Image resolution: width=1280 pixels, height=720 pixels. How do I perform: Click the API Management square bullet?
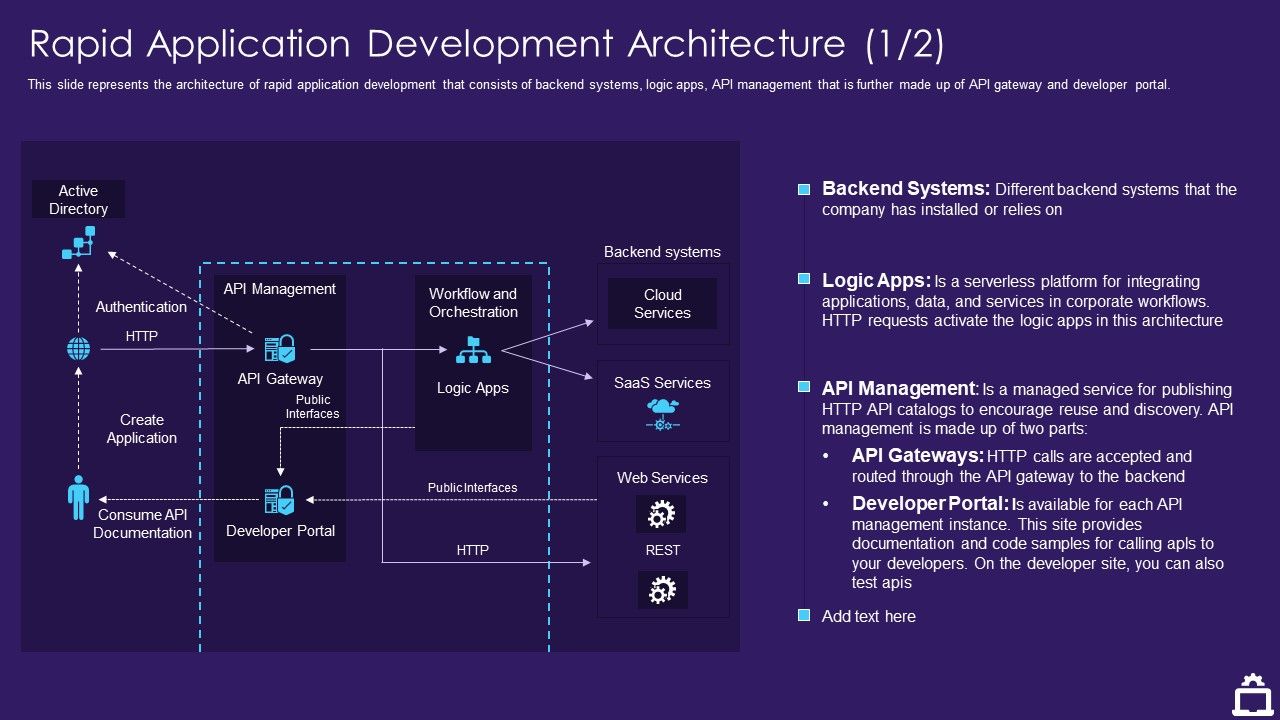[804, 386]
